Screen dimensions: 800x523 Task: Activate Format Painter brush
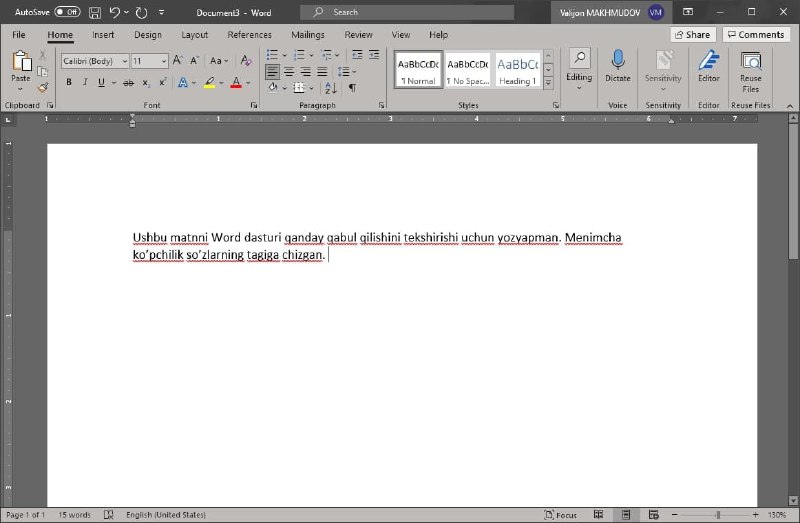43,88
